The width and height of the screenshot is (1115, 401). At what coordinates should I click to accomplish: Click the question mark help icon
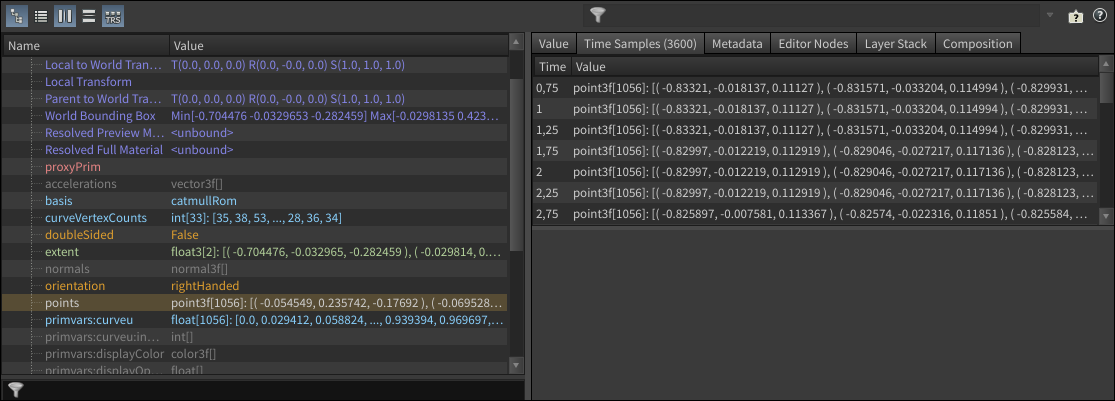pyautogui.click(x=1099, y=16)
